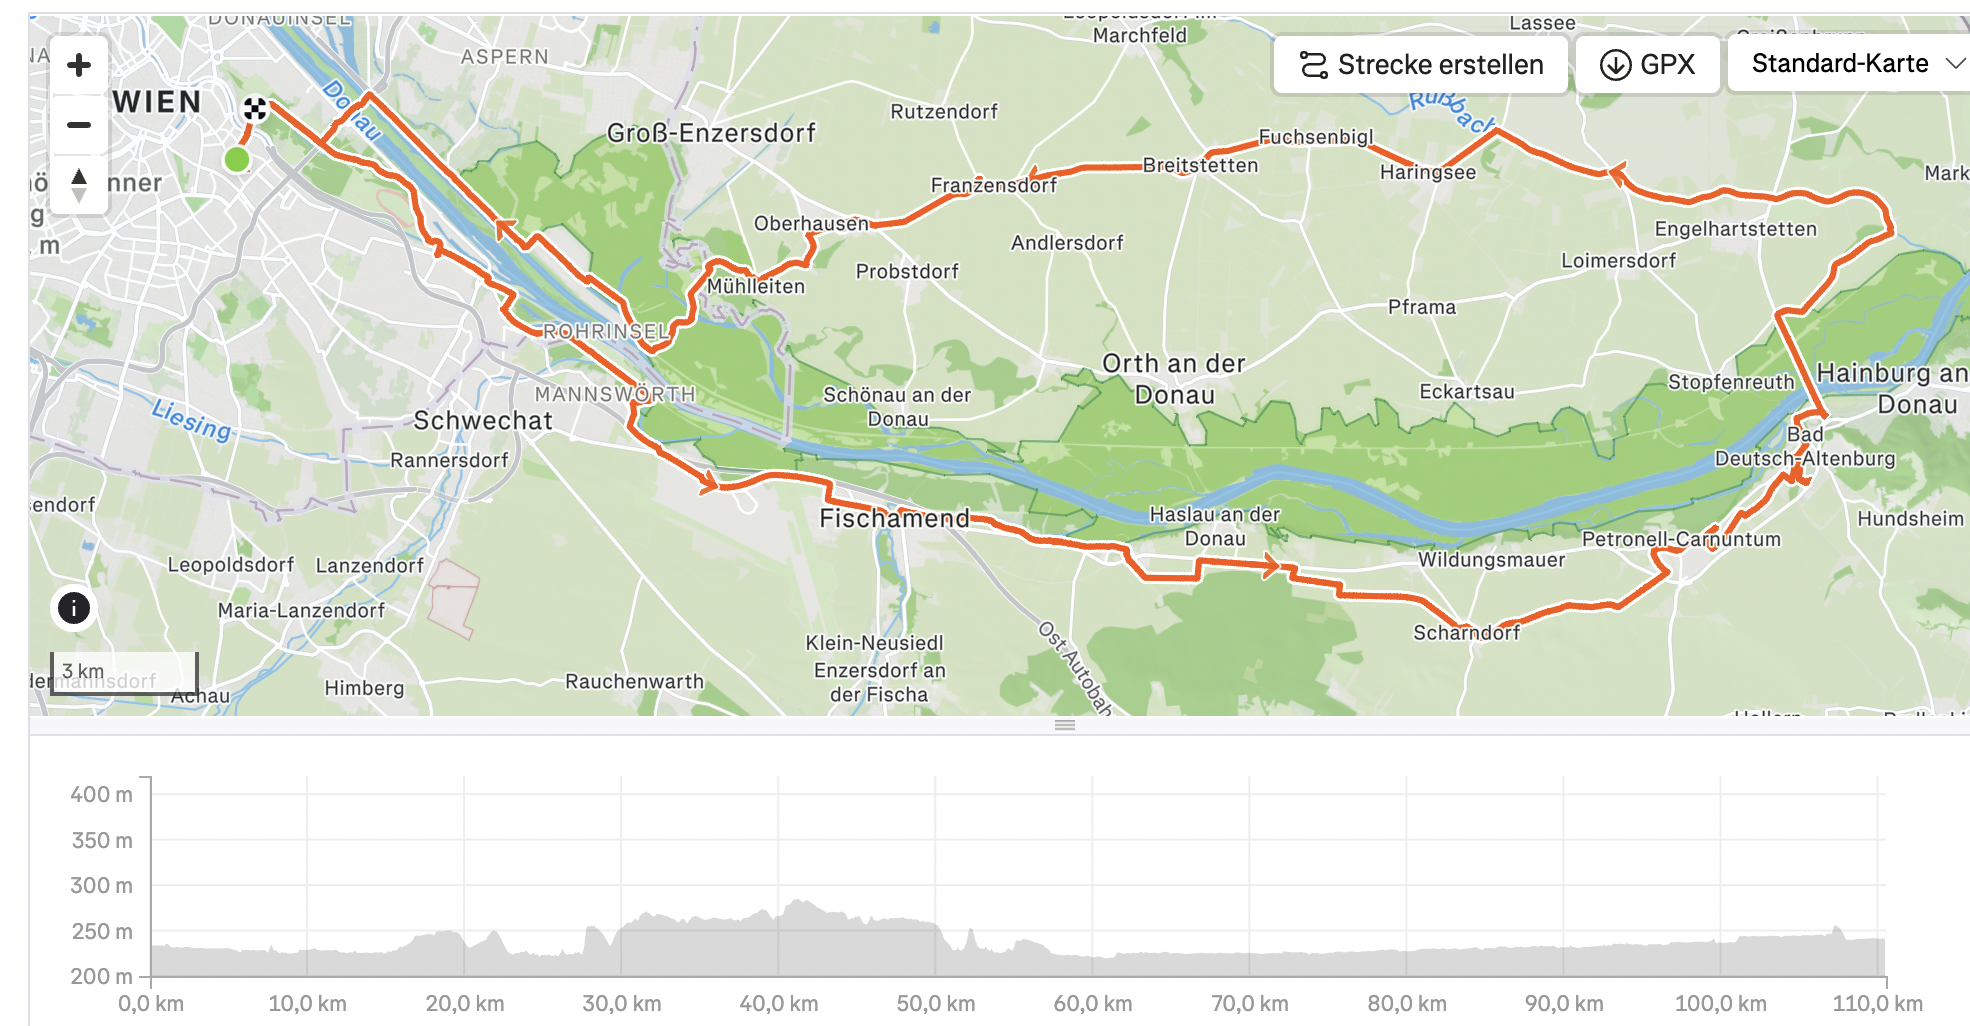Open the Standard-Karte map style dropdown
The width and height of the screenshot is (1970, 1026).
tap(1850, 64)
